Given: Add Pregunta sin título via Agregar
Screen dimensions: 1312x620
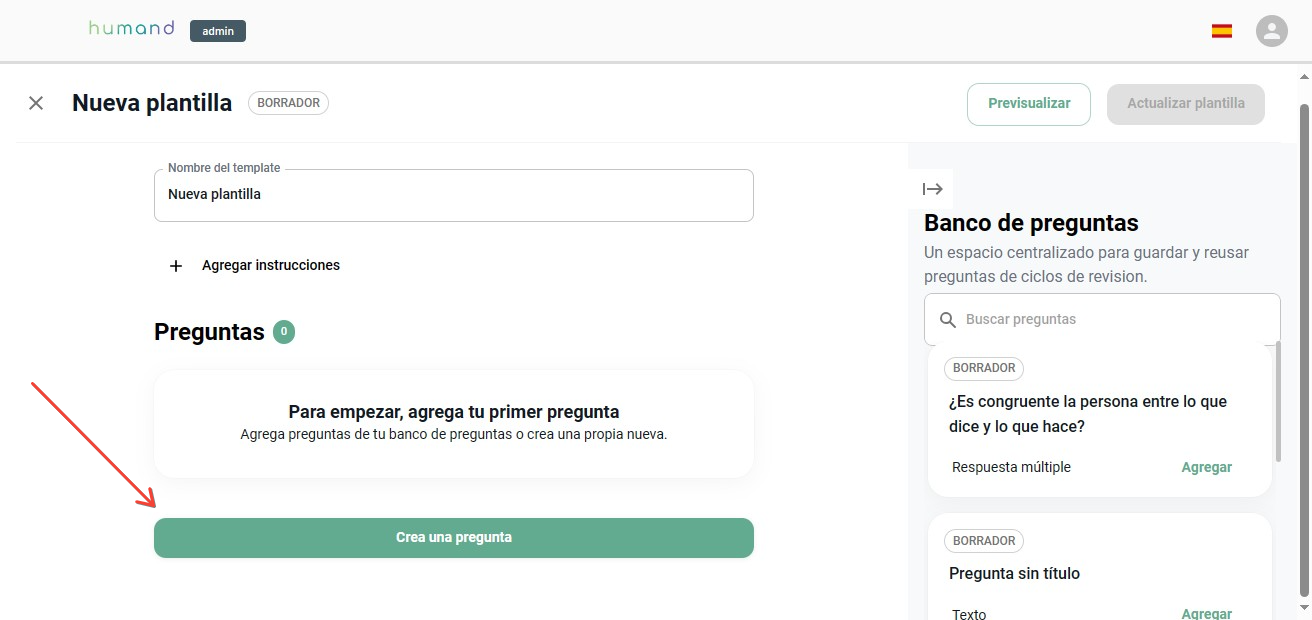Looking at the screenshot, I should pyautogui.click(x=1207, y=613).
